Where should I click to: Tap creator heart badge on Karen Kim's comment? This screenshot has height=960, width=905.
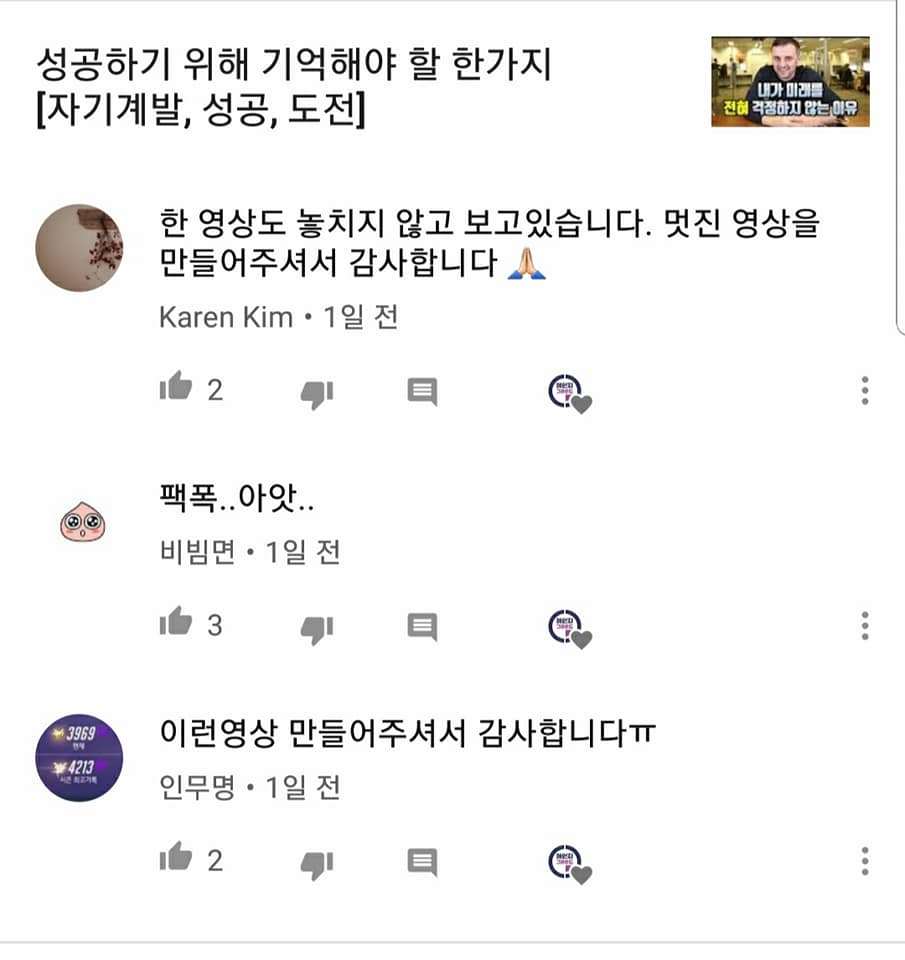coord(569,394)
